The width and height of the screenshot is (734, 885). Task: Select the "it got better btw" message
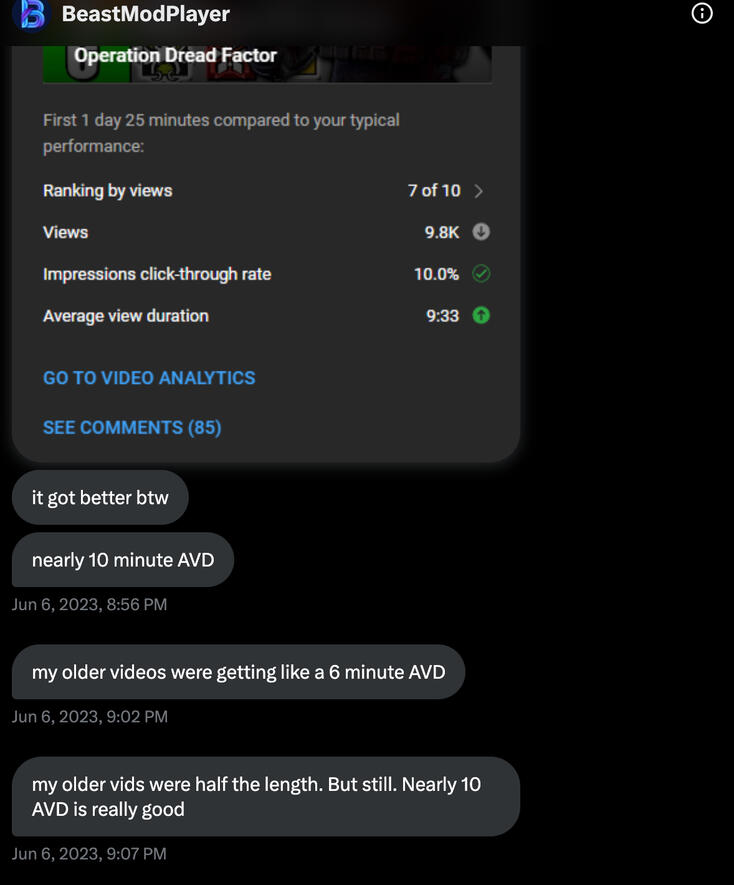point(100,498)
